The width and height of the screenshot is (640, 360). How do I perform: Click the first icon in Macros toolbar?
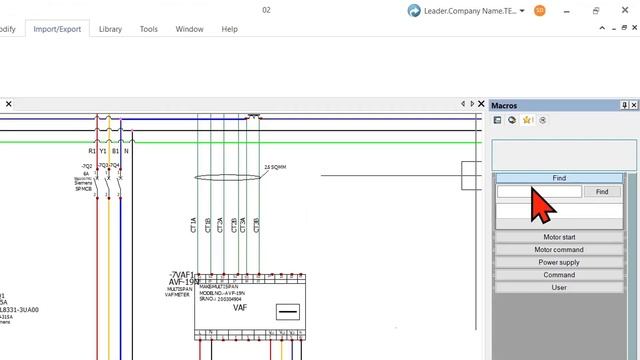click(x=497, y=120)
